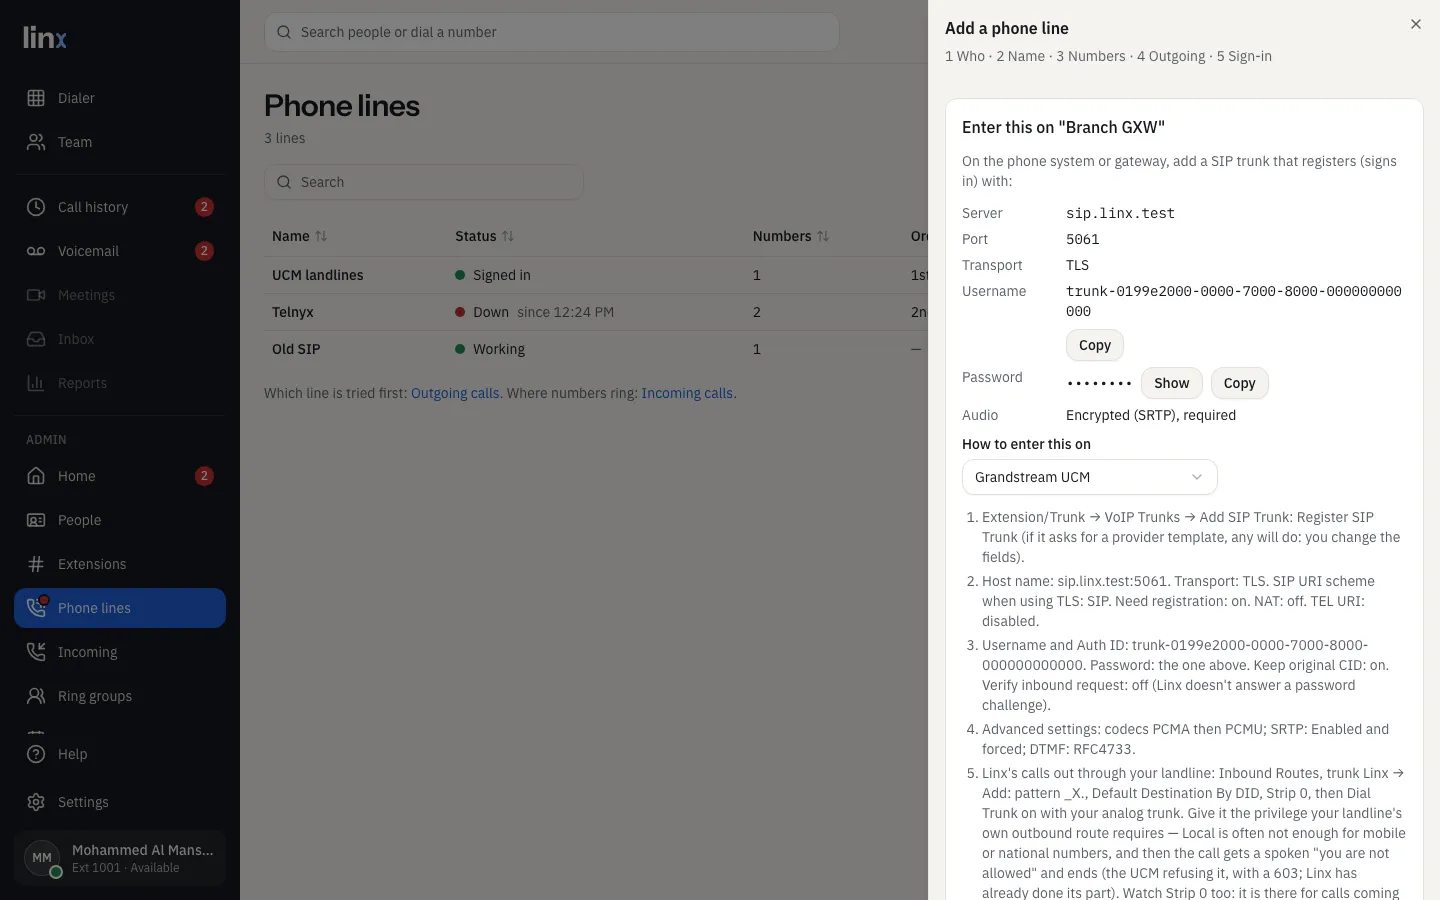Click the Incoming call arrow icon

[x=36, y=652]
